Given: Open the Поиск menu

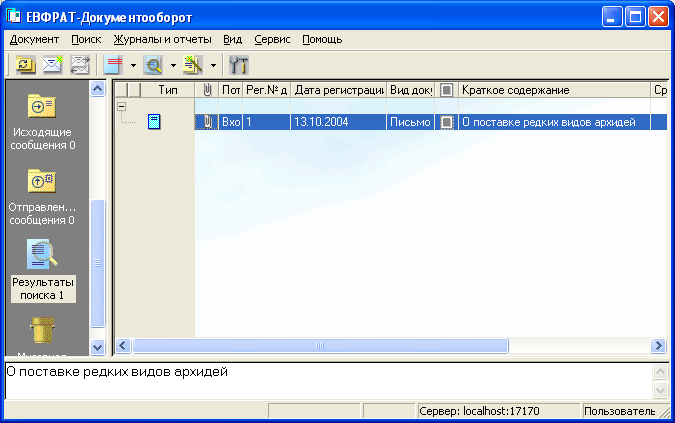Looking at the screenshot, I should pos(86,40).
